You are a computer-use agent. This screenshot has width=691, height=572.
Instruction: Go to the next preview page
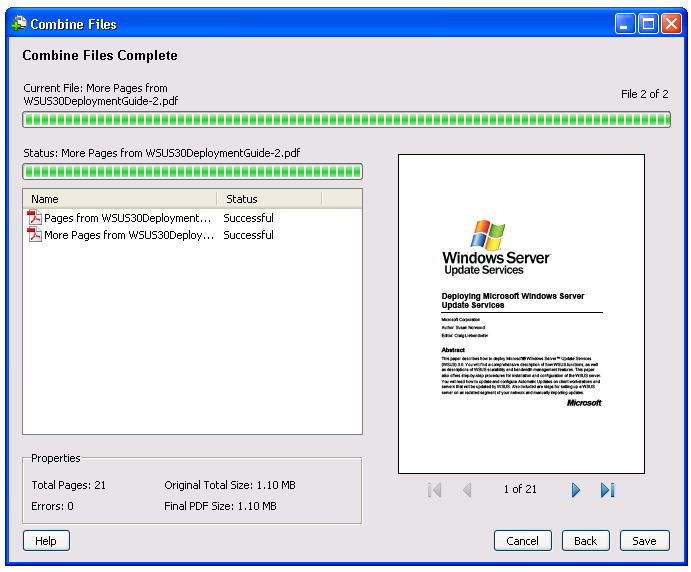(x=576, y=490)
